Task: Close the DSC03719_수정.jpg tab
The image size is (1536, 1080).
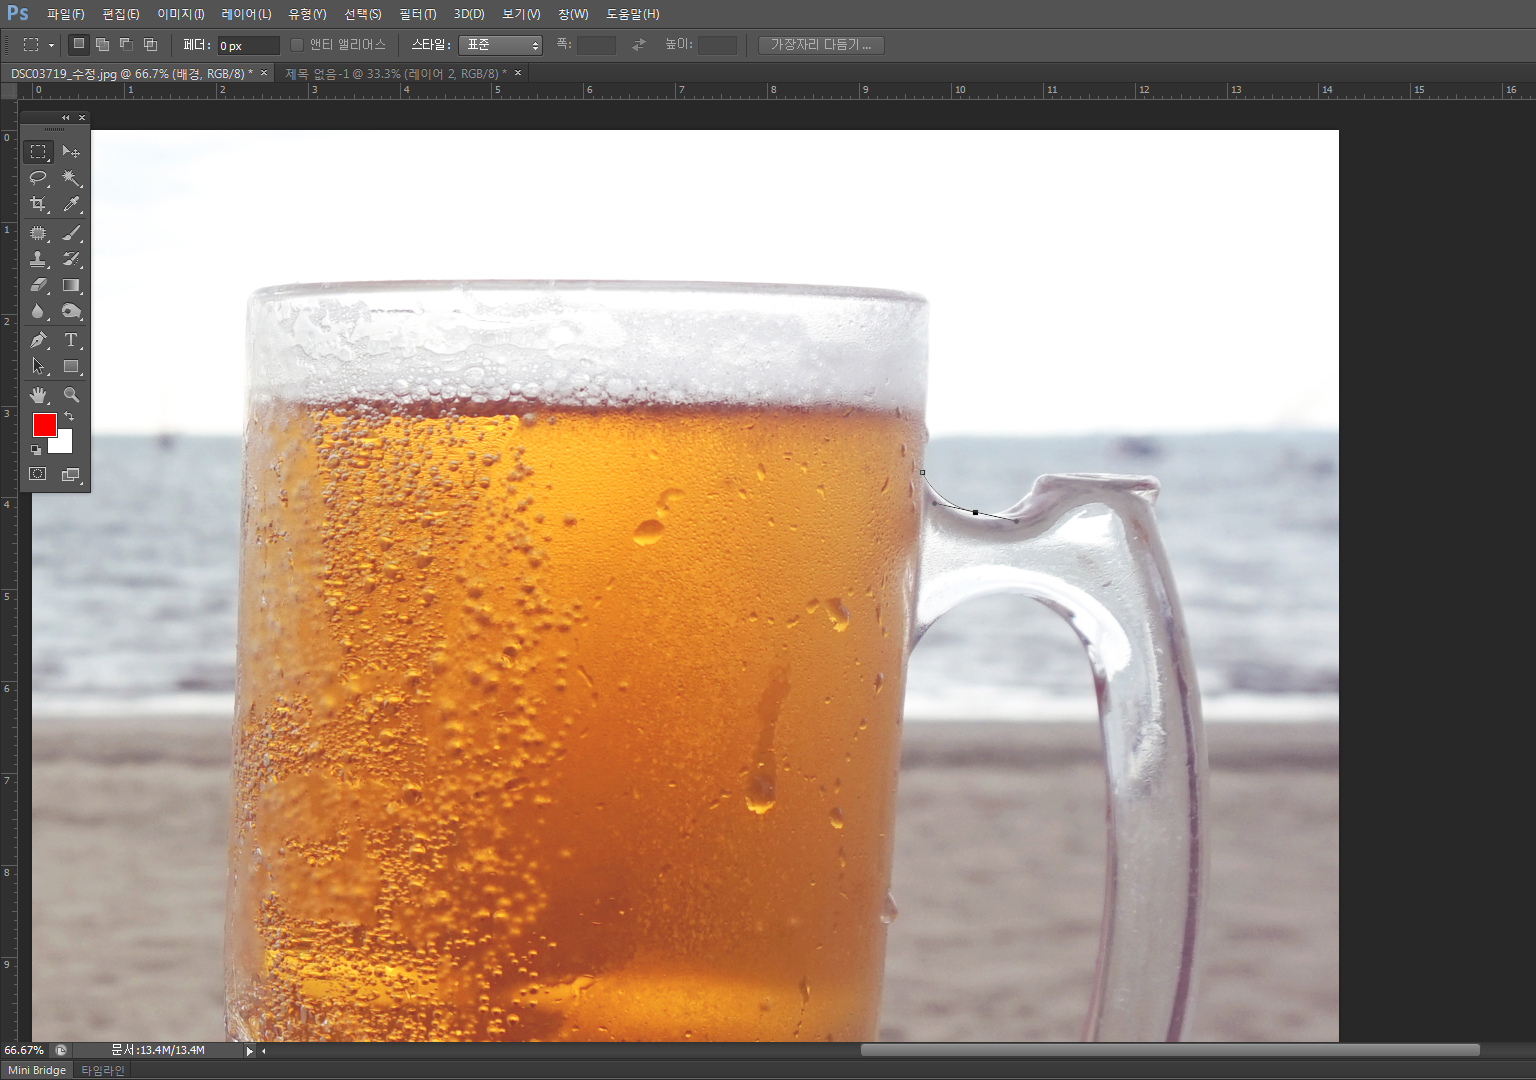Action: point(264,73)
